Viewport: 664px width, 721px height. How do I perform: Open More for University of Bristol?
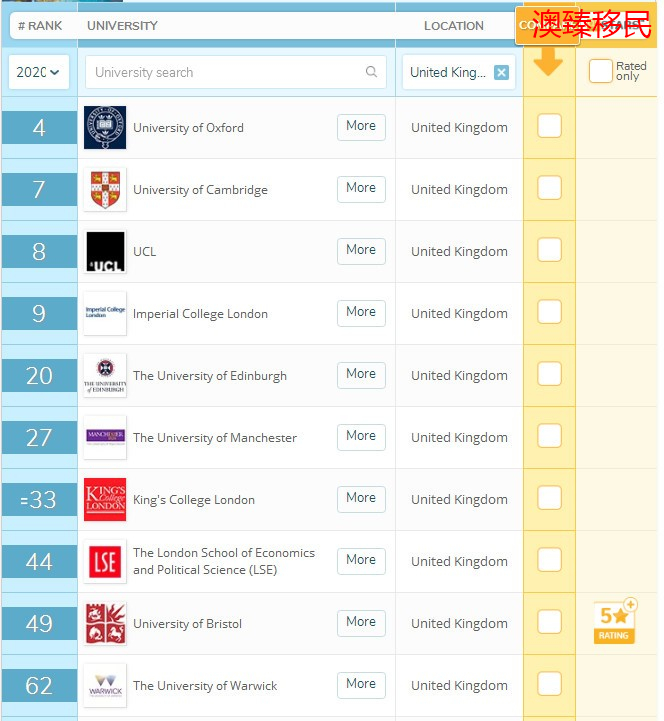[361, 623]
